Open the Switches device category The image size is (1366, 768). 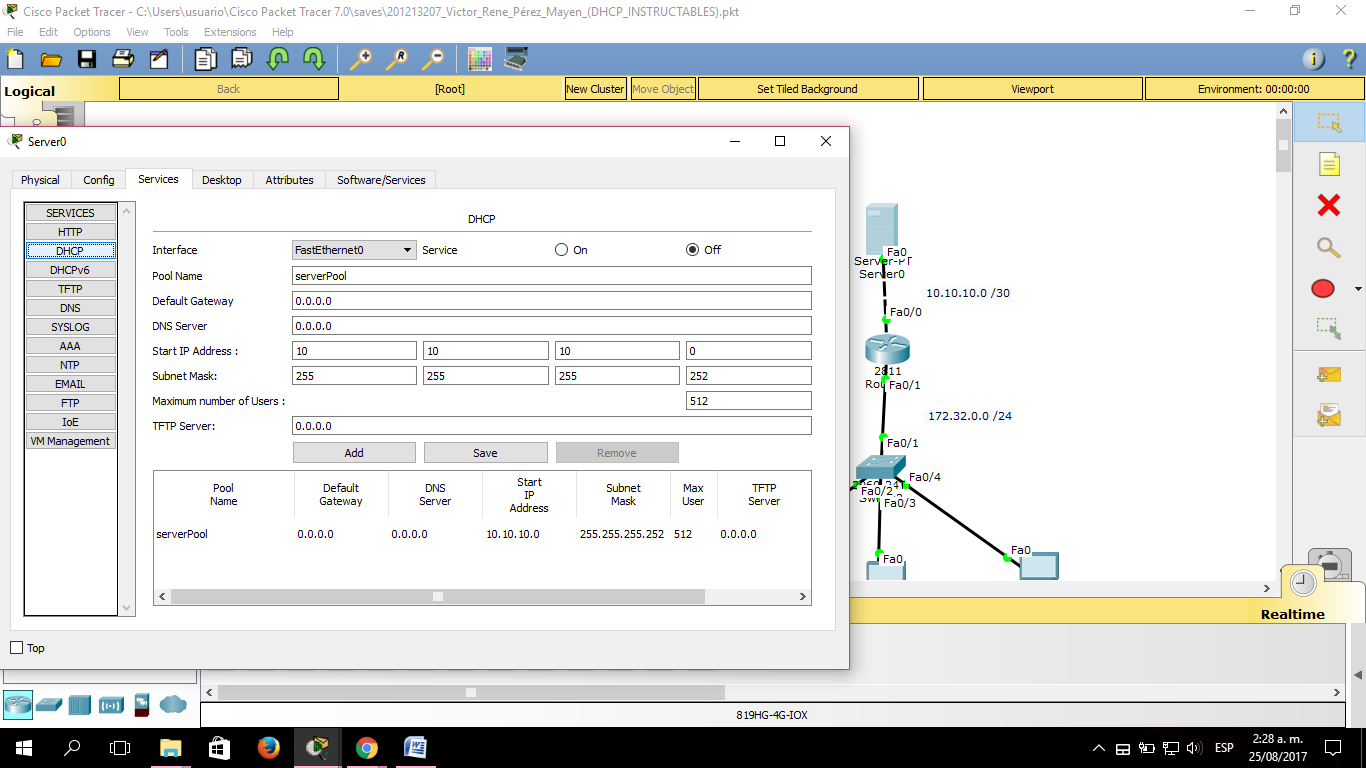[50, 705]
